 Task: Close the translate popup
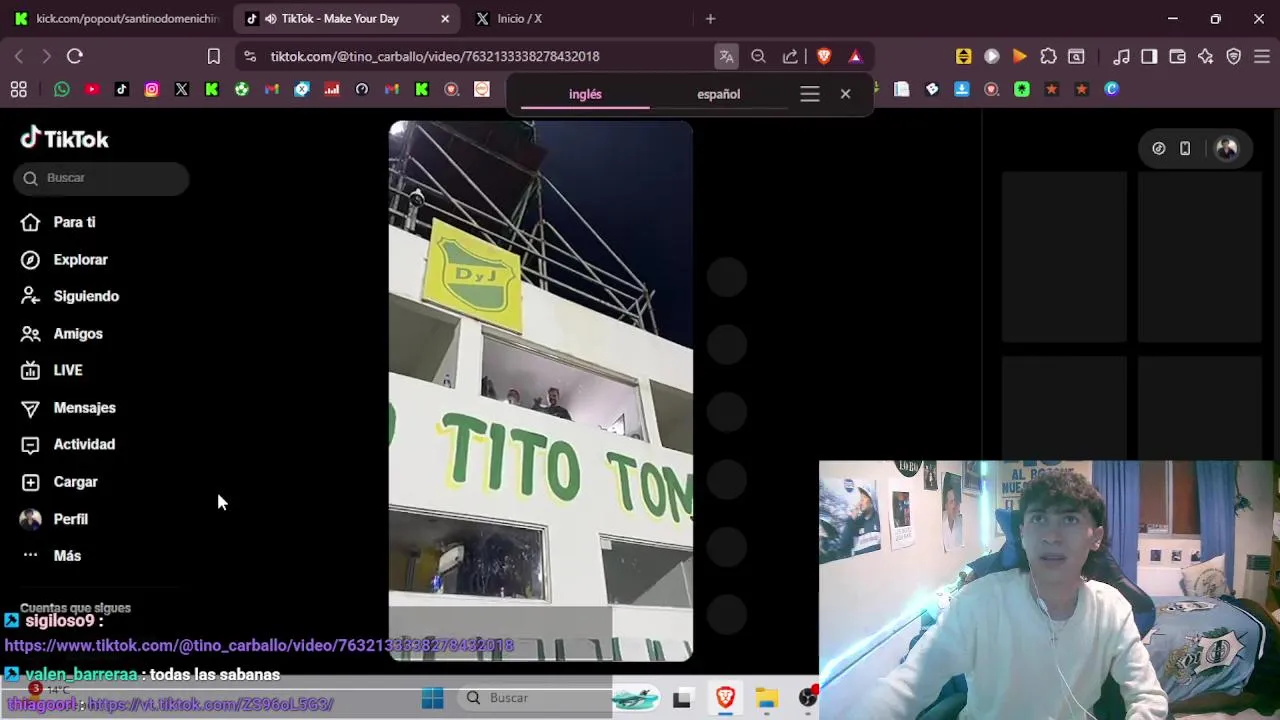point(845,94)
